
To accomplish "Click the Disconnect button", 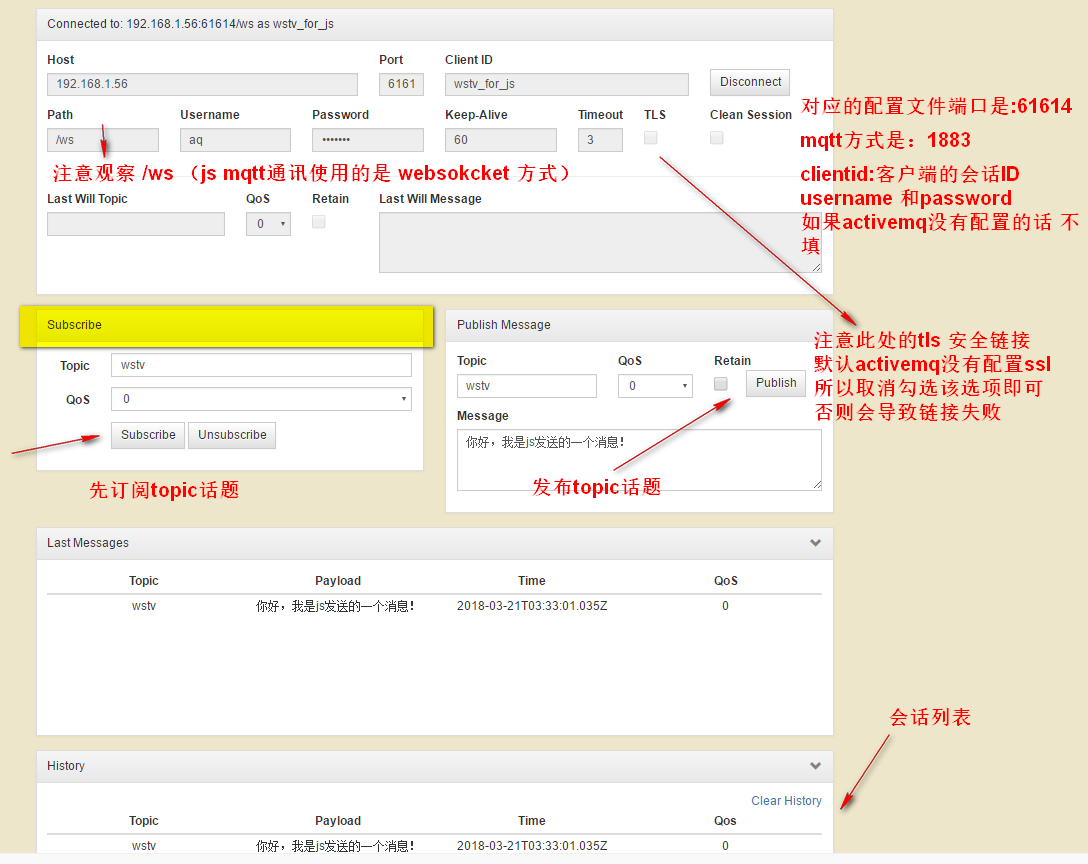I will click(x=750, y=82).
